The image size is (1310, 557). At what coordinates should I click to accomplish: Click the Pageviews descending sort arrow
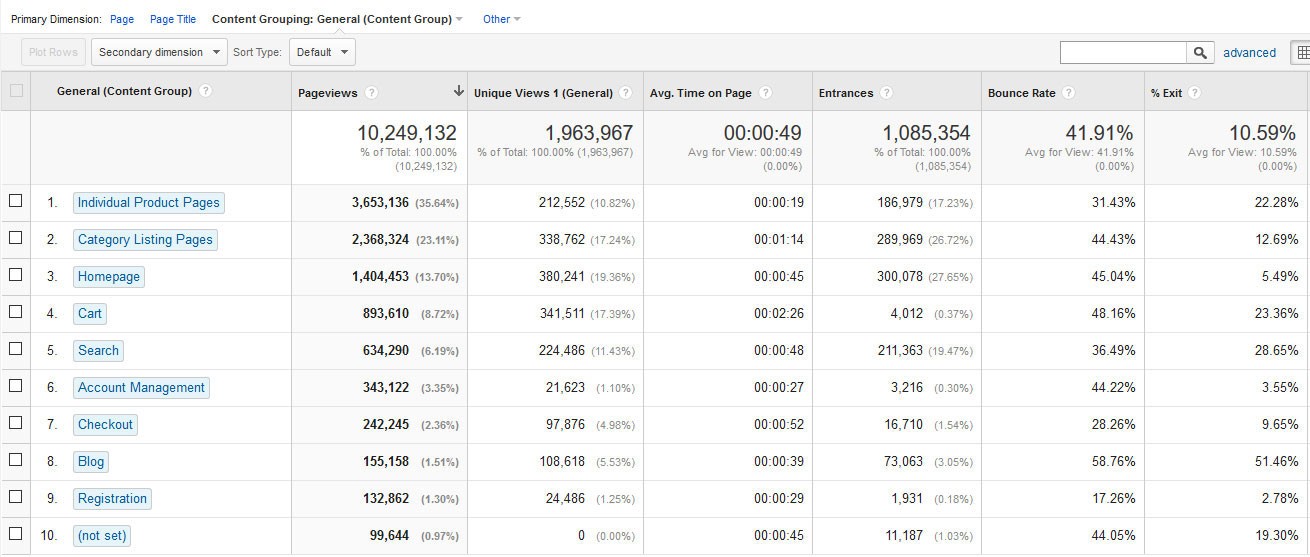pyautogui.click(x=458, y=91)
